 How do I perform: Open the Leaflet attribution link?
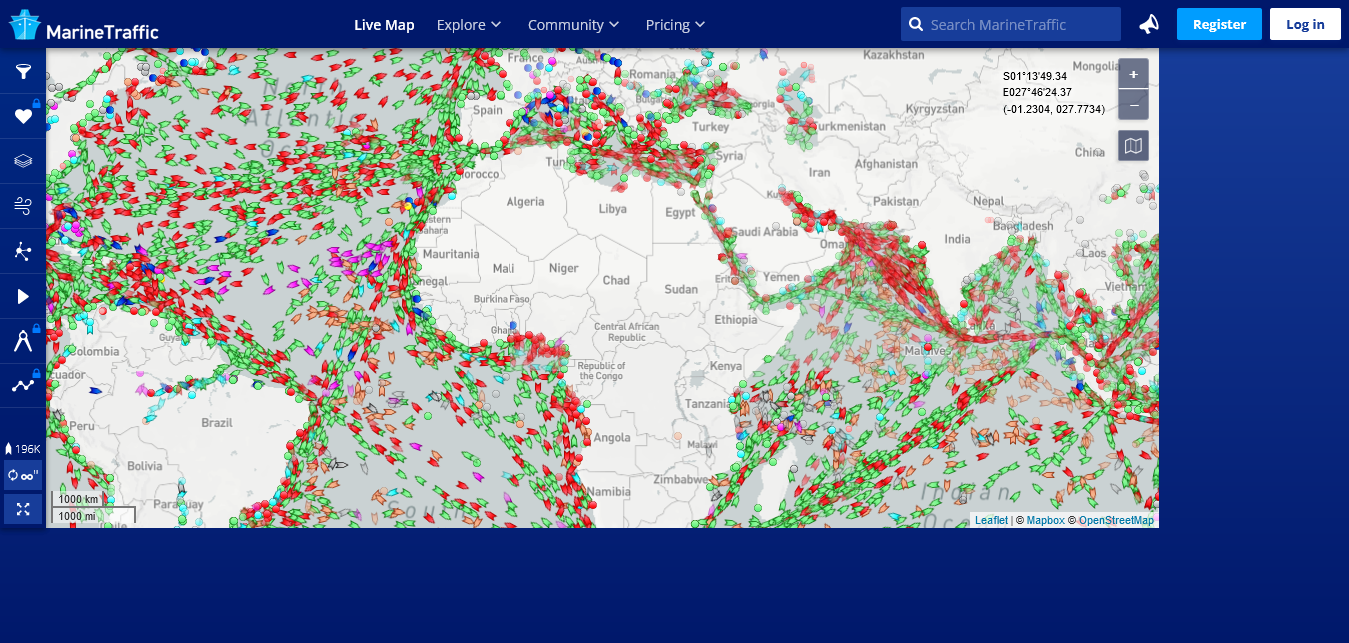tap(991, 520)
